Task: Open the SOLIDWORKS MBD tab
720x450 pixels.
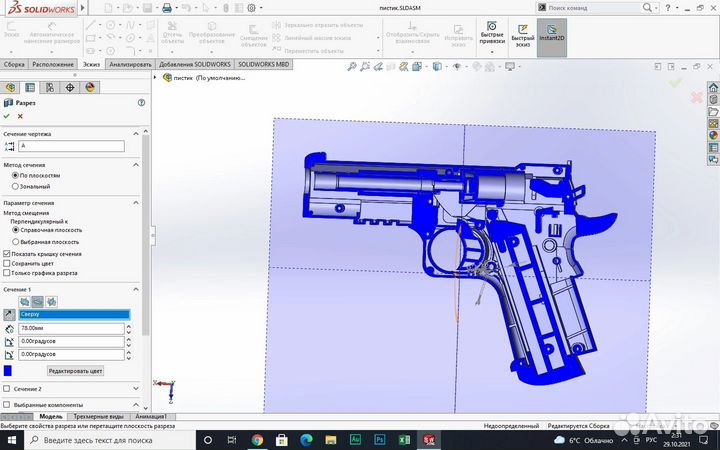Action: point(264,64)
